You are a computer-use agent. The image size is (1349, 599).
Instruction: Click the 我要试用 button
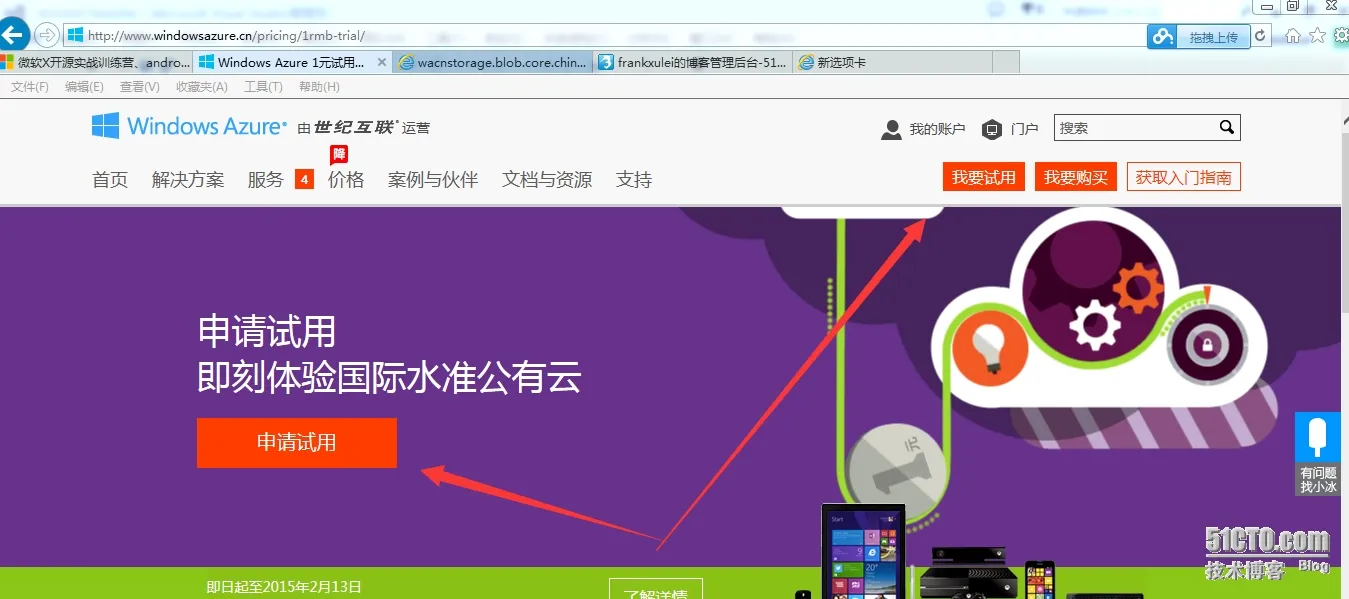984,177
